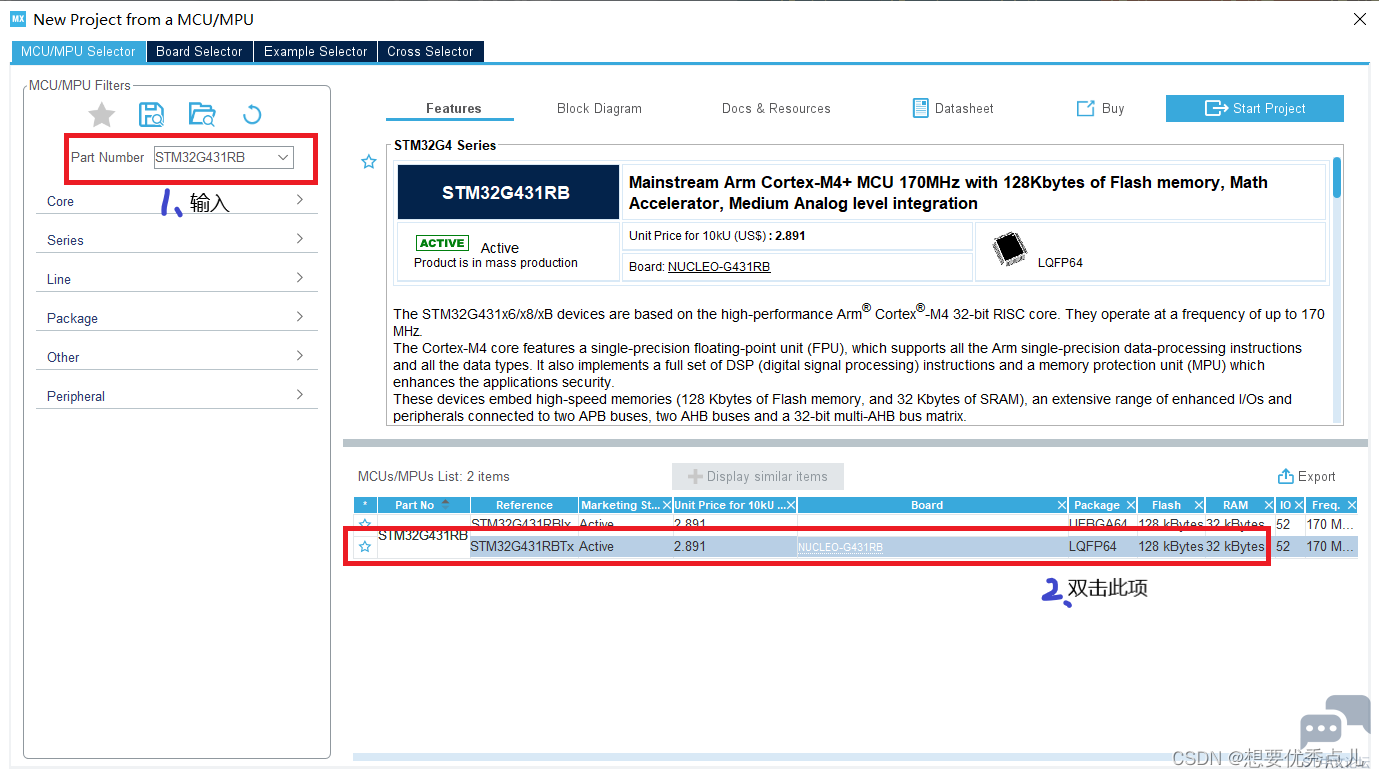Export the MCUs list
The height and width of the screenshot is (778, 1379).
[1306, 477]
